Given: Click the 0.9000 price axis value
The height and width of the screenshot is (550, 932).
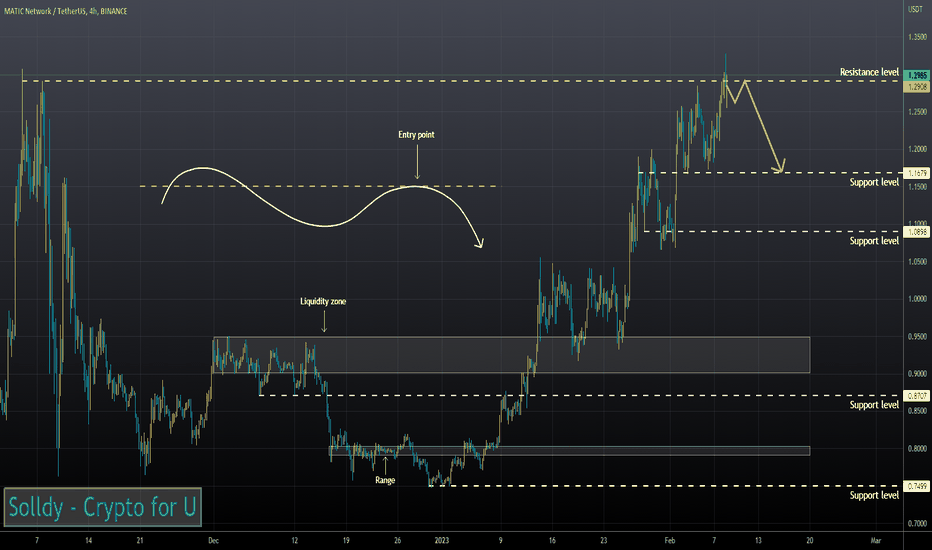Looking at the screenshot, I should 917,374.
